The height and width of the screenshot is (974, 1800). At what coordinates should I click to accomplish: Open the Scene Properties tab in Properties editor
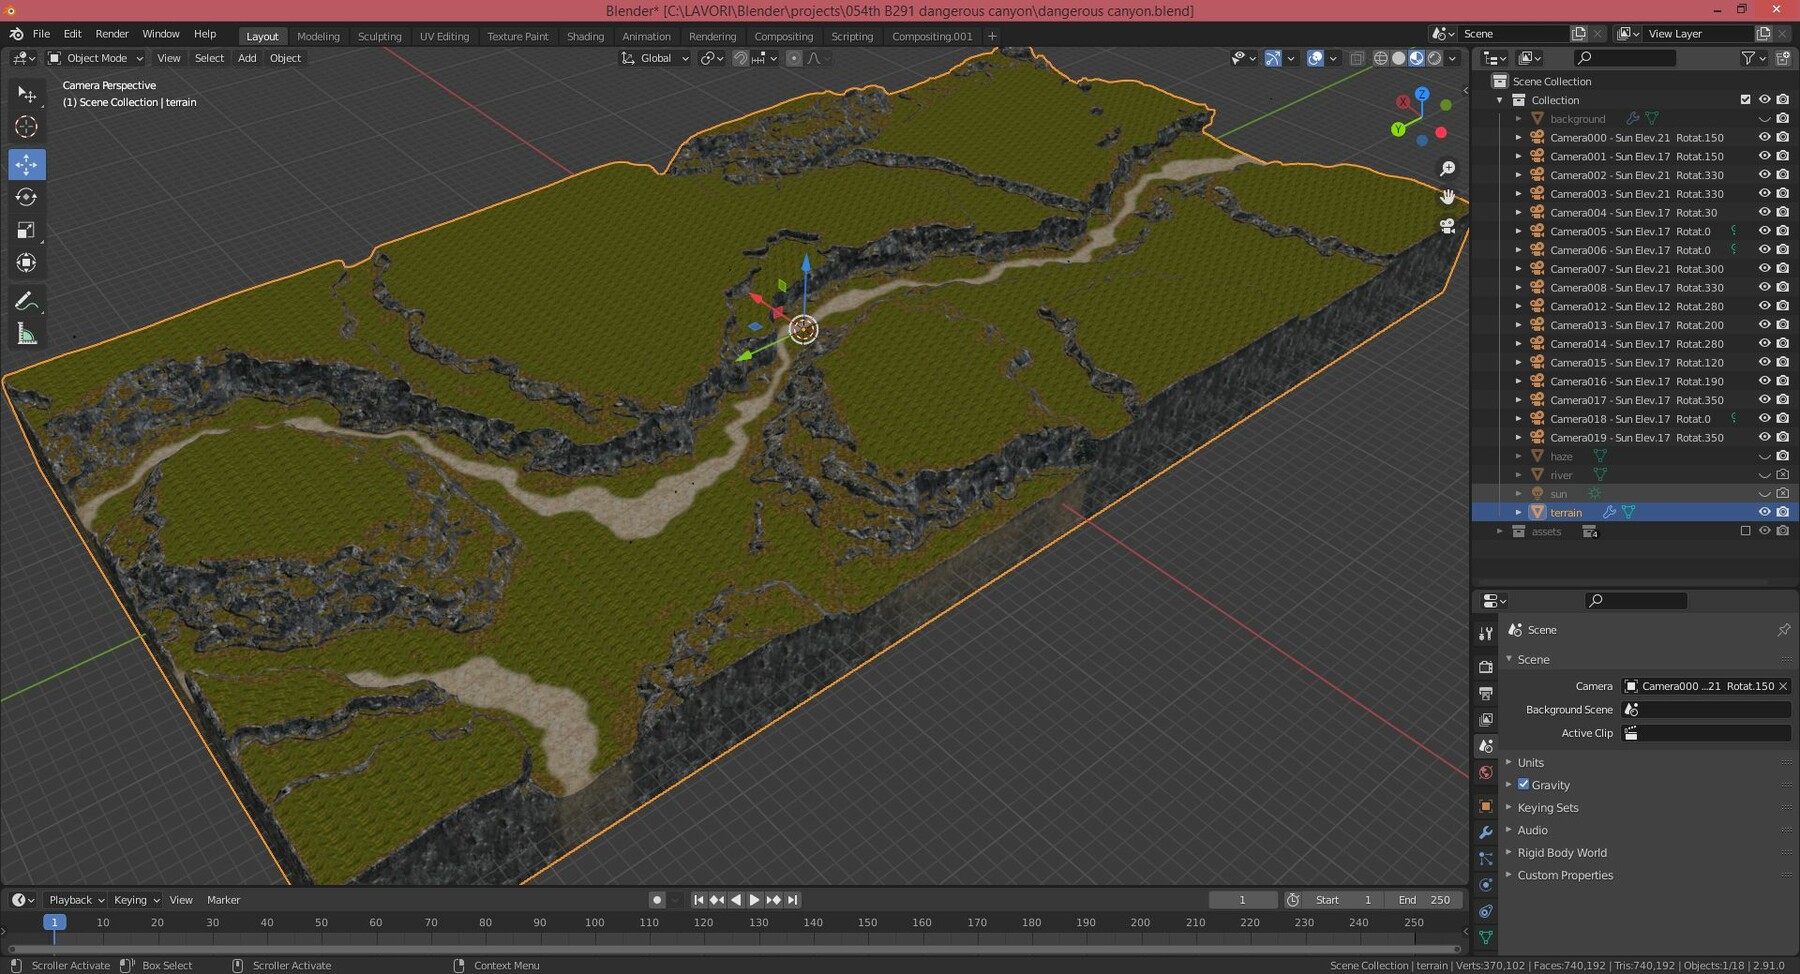[x=1486, y=746]
